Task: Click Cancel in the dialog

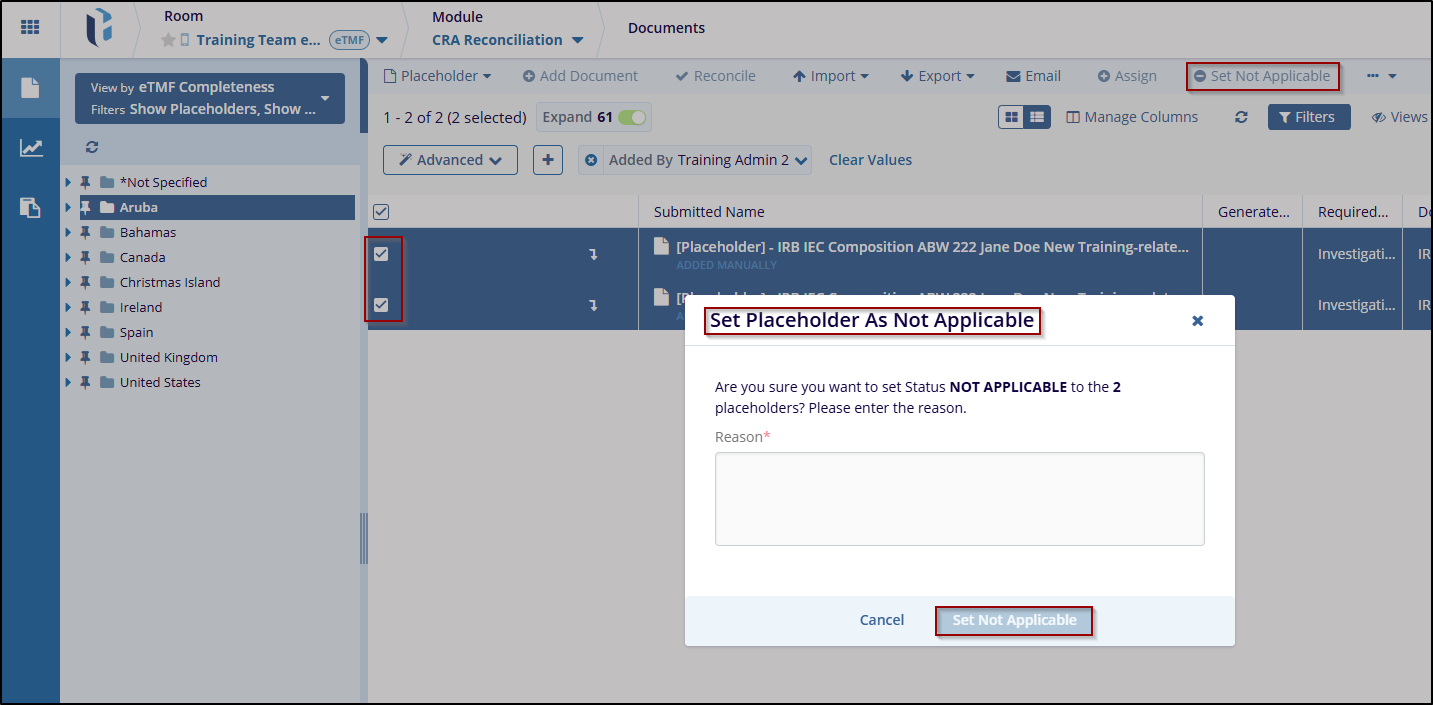Action: (881, 620)
